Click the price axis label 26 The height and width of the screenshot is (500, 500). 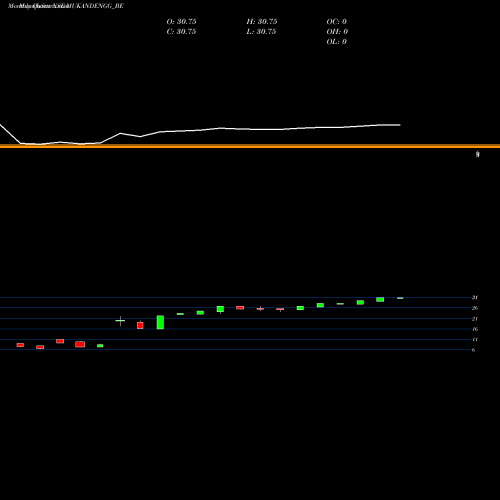point(475,308)
